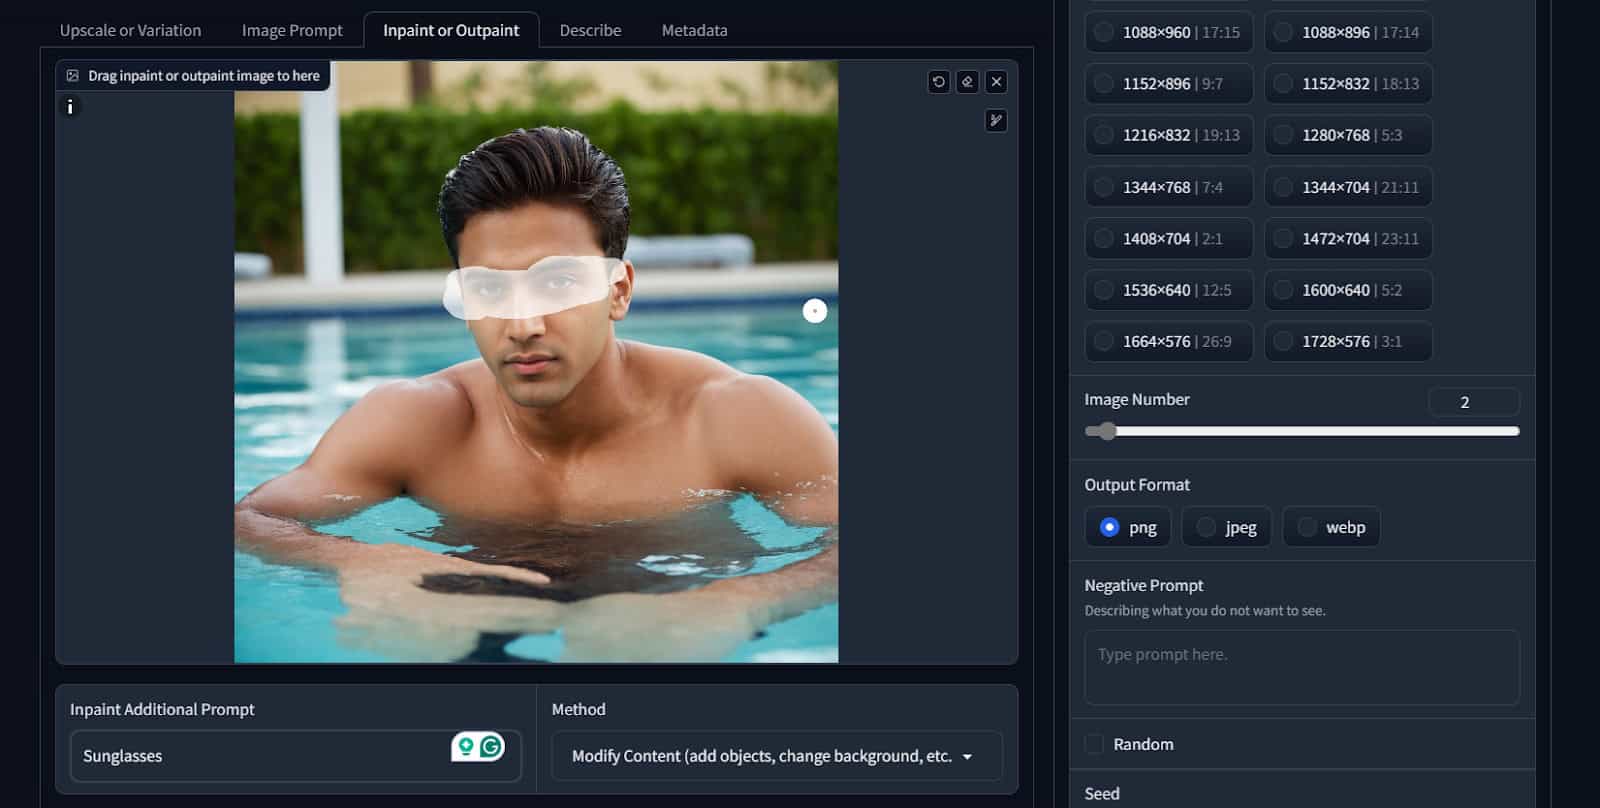Select webp output format
The width and height of the screenshot is (1600, 808).
coord(1330,527)
